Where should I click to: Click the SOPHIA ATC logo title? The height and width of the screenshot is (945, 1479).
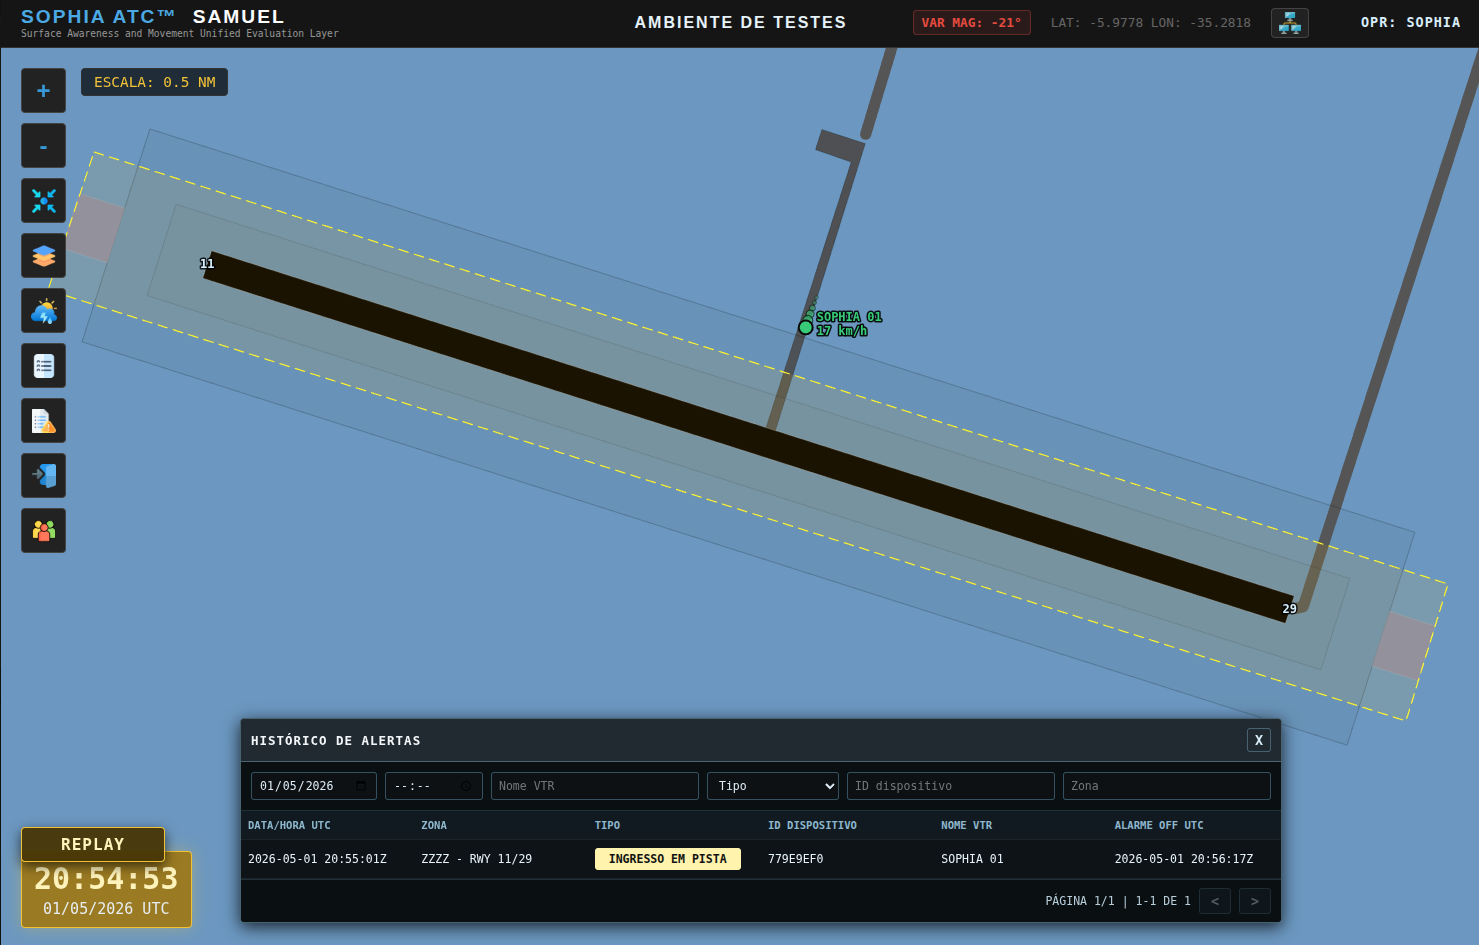[x=98, y=16]
